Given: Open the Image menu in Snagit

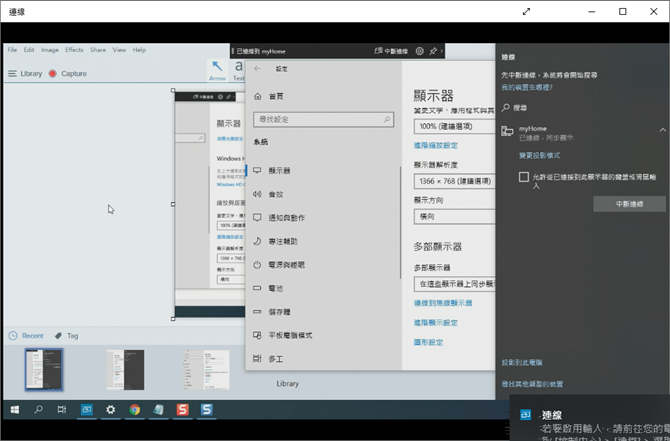Looking at the screenshot, I should tap(50, 50).
